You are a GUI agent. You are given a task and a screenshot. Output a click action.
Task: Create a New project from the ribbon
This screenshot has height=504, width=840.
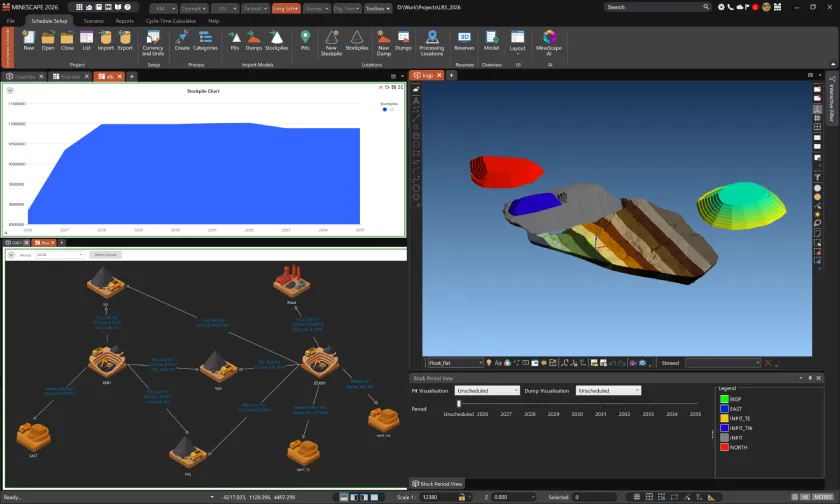(29, 40)
